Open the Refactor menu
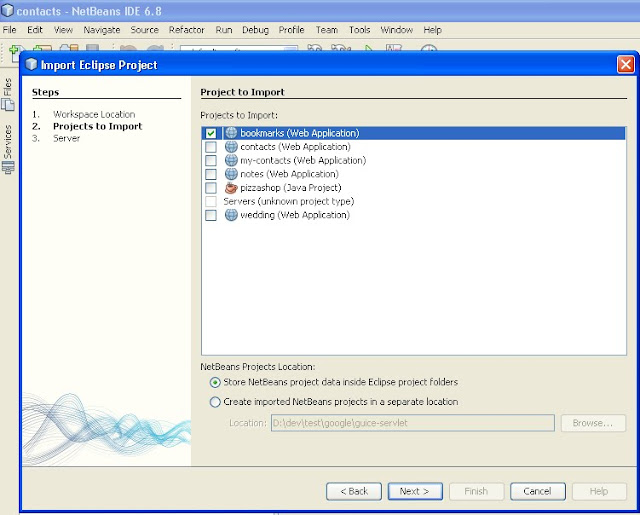 pyautogui.click(x=187, y=30)
